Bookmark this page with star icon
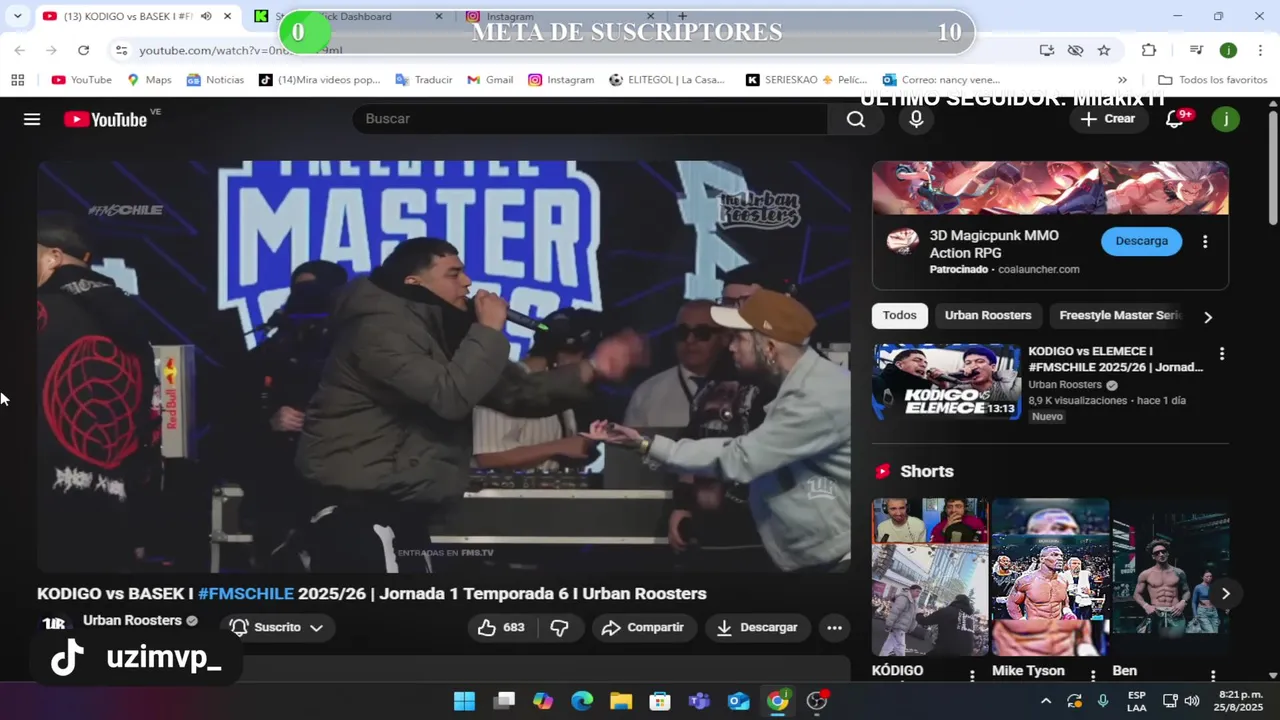This screenshot has height=720, width=1280. click(x=1104, y=50)
